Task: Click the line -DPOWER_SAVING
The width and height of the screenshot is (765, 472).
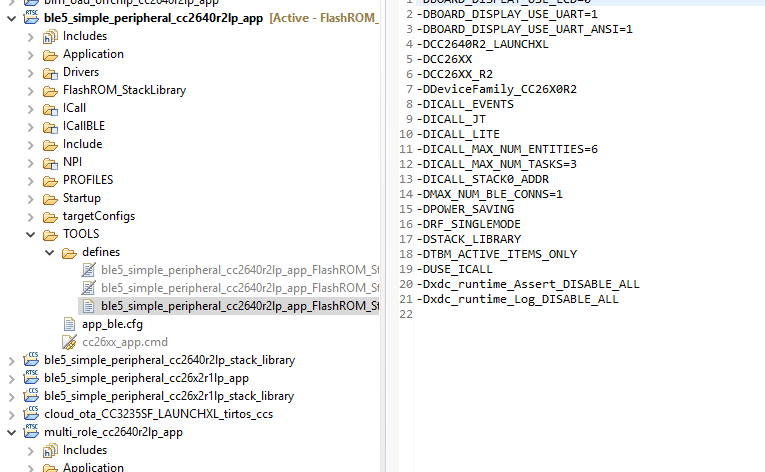Action: 465,209
